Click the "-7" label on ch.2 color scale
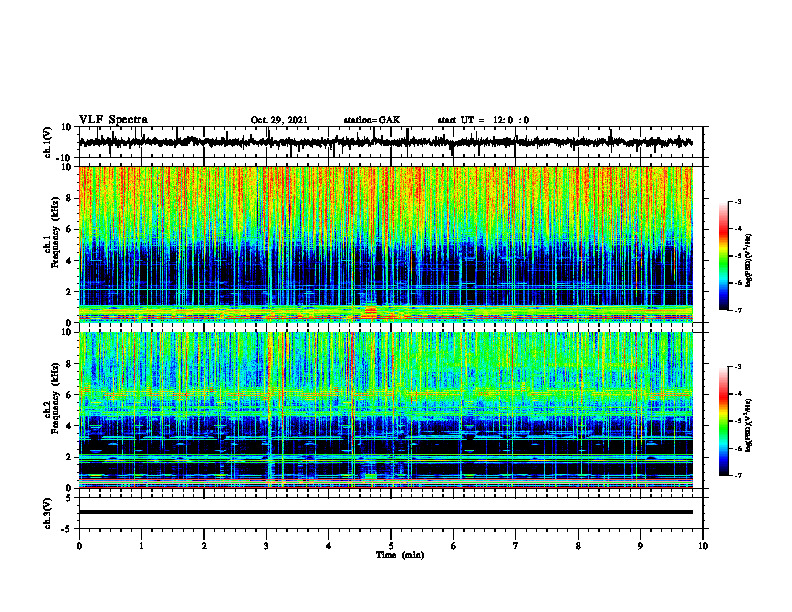792x612 pixels. [x=738, y=475]
